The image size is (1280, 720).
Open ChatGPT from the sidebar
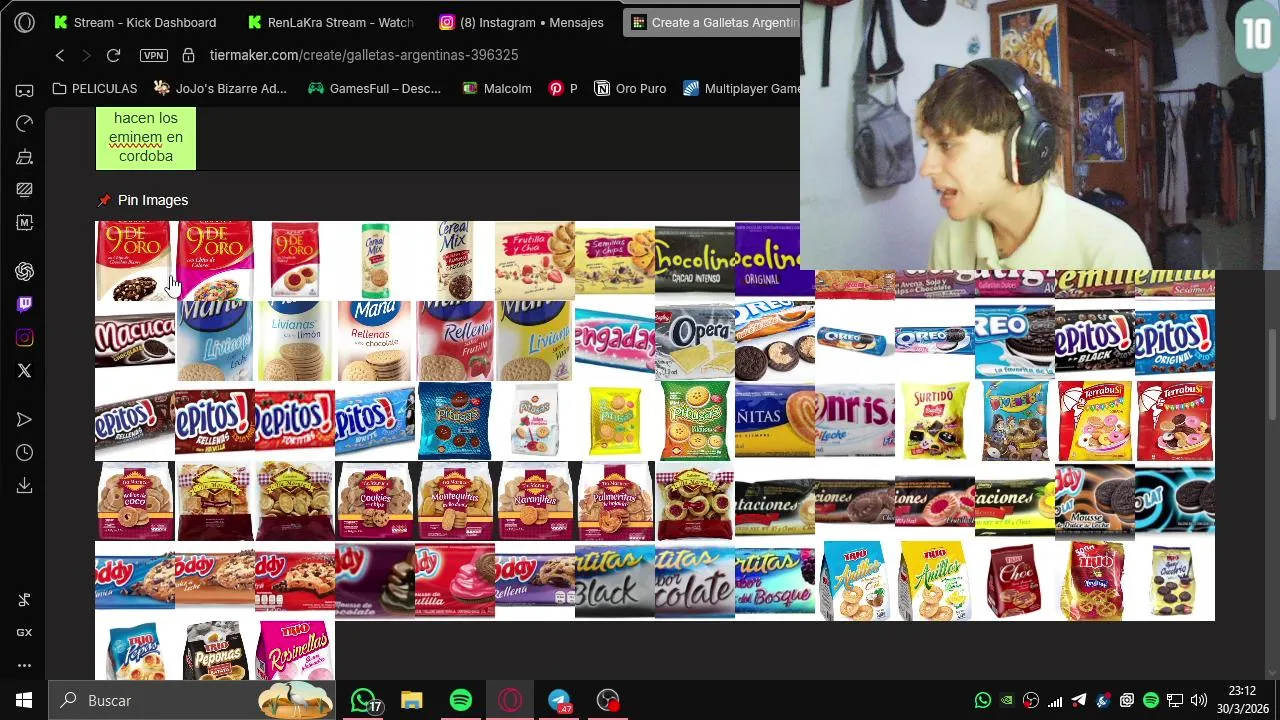coord(24,271)
